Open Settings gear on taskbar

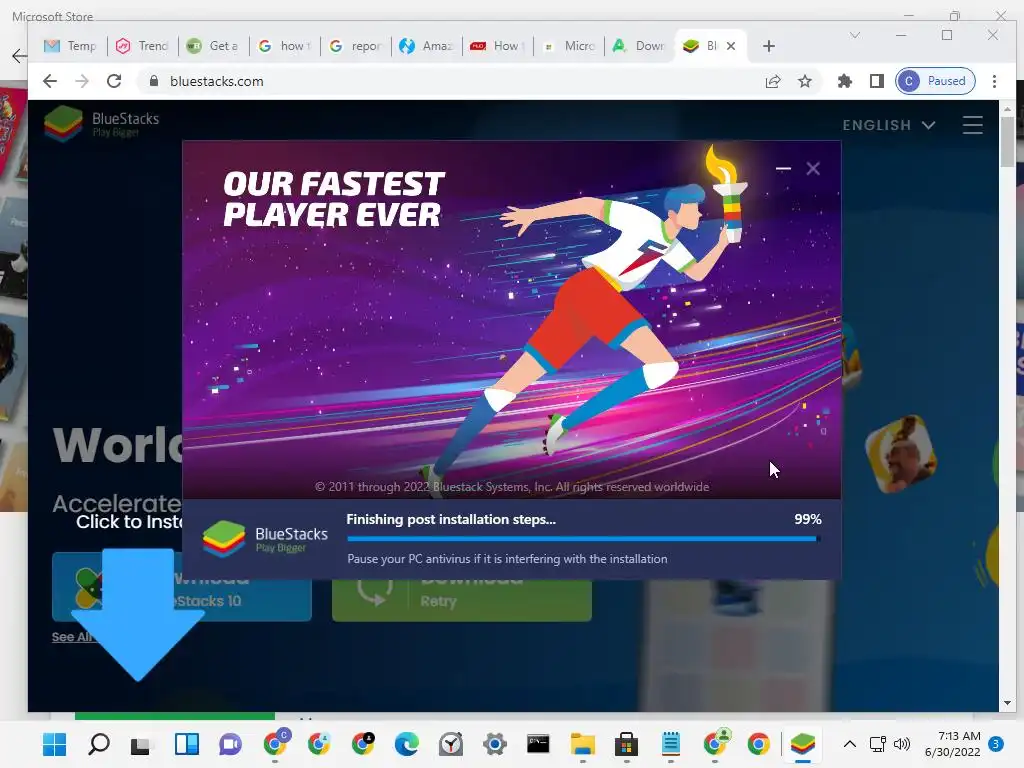(494, 744)
